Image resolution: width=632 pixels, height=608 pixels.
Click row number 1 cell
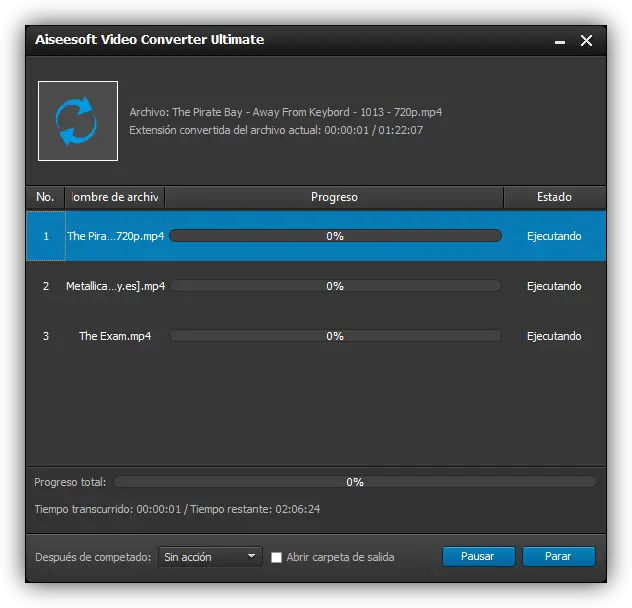(46, 236)
